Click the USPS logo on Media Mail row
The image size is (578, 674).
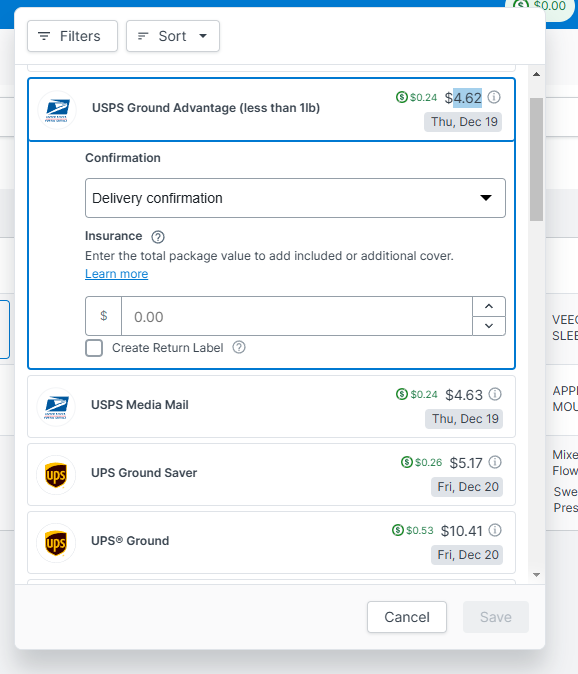tap(56, 407)
